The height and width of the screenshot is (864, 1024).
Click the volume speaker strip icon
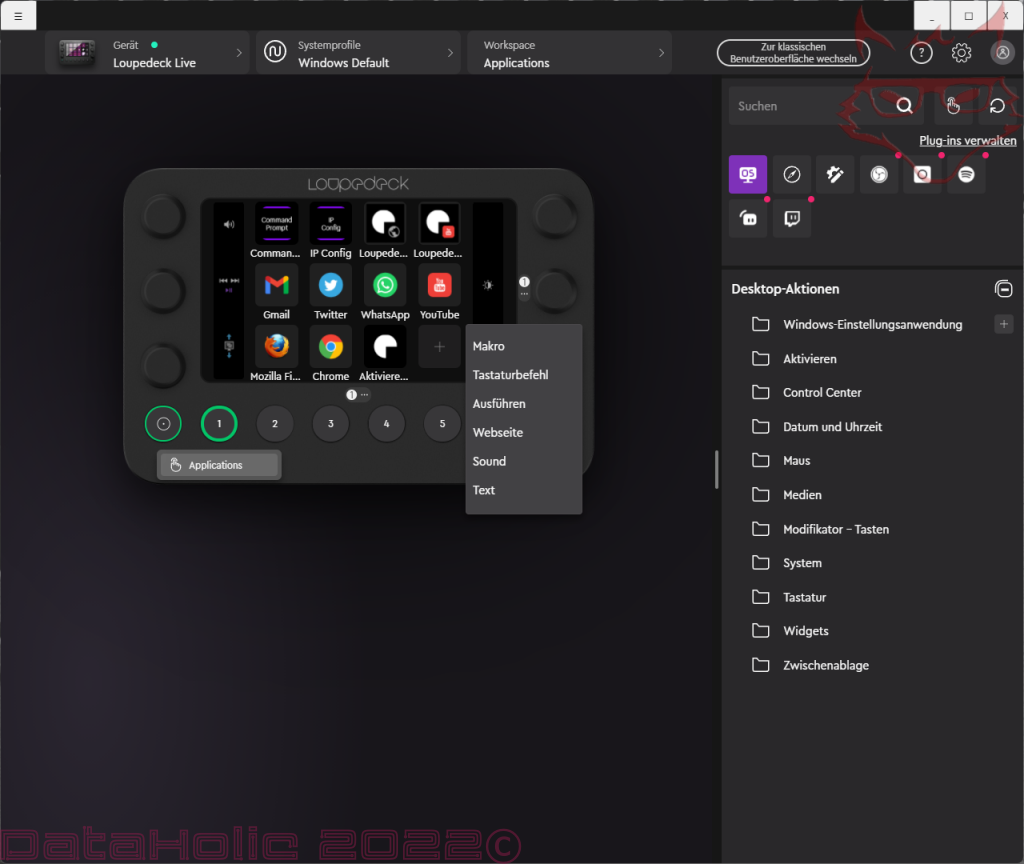(229, 225)
